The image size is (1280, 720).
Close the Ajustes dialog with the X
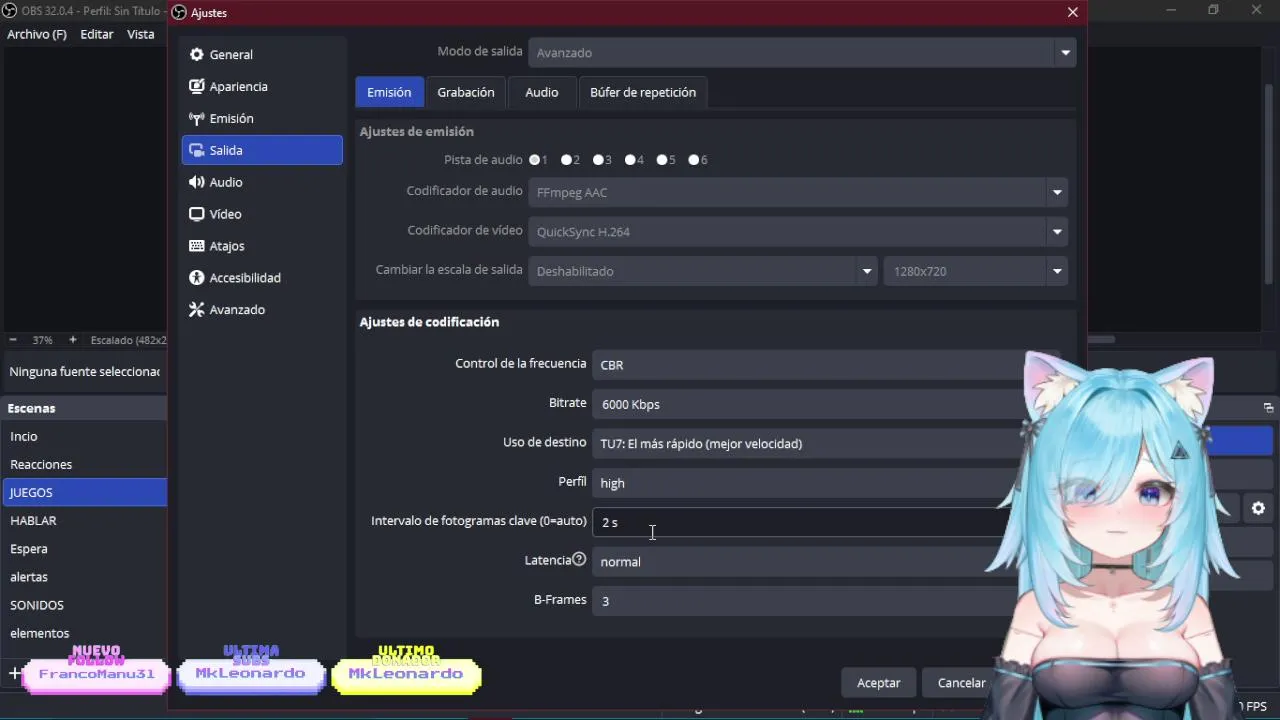pyautogui.click(x=1073, y=12)
